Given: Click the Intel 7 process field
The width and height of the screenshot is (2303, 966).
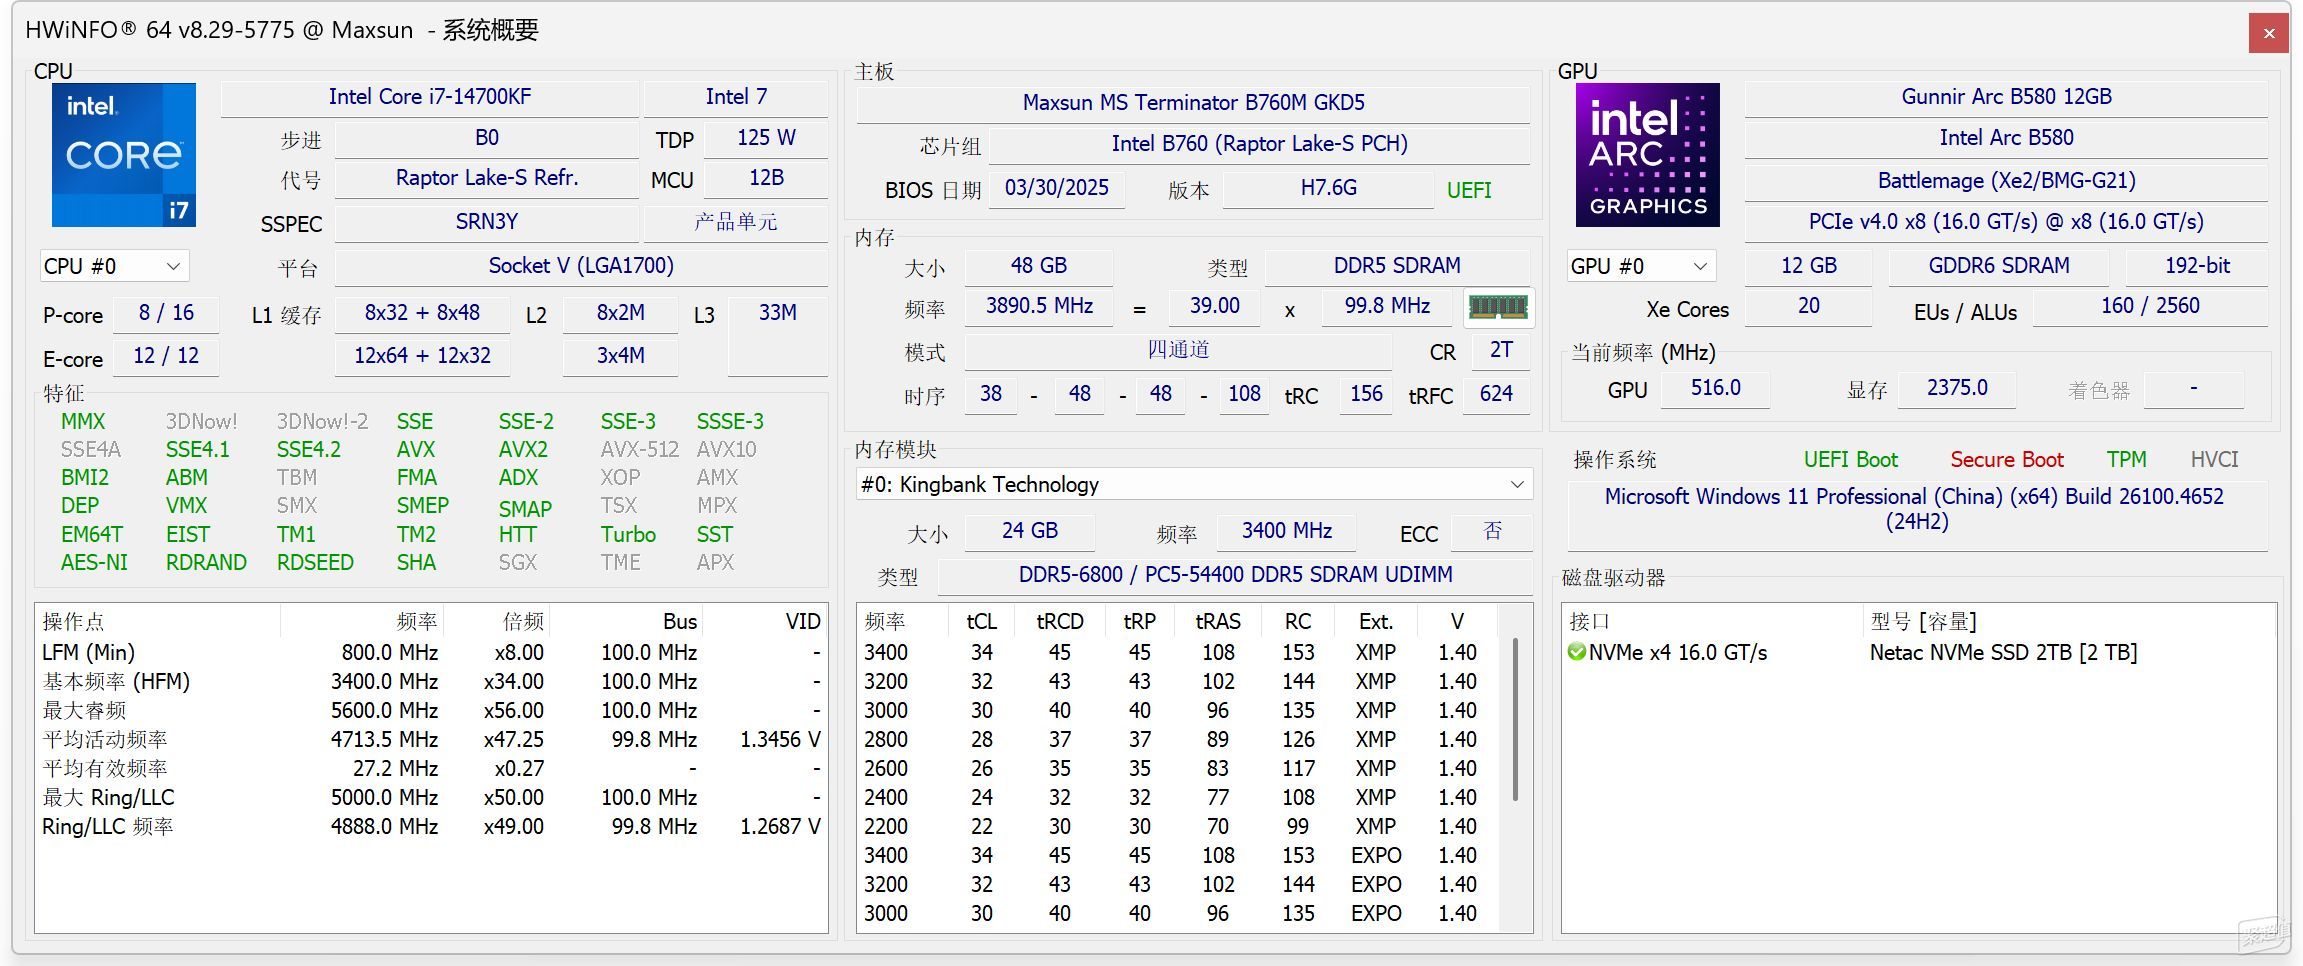Looking at the screenshot, I should 736,97.
